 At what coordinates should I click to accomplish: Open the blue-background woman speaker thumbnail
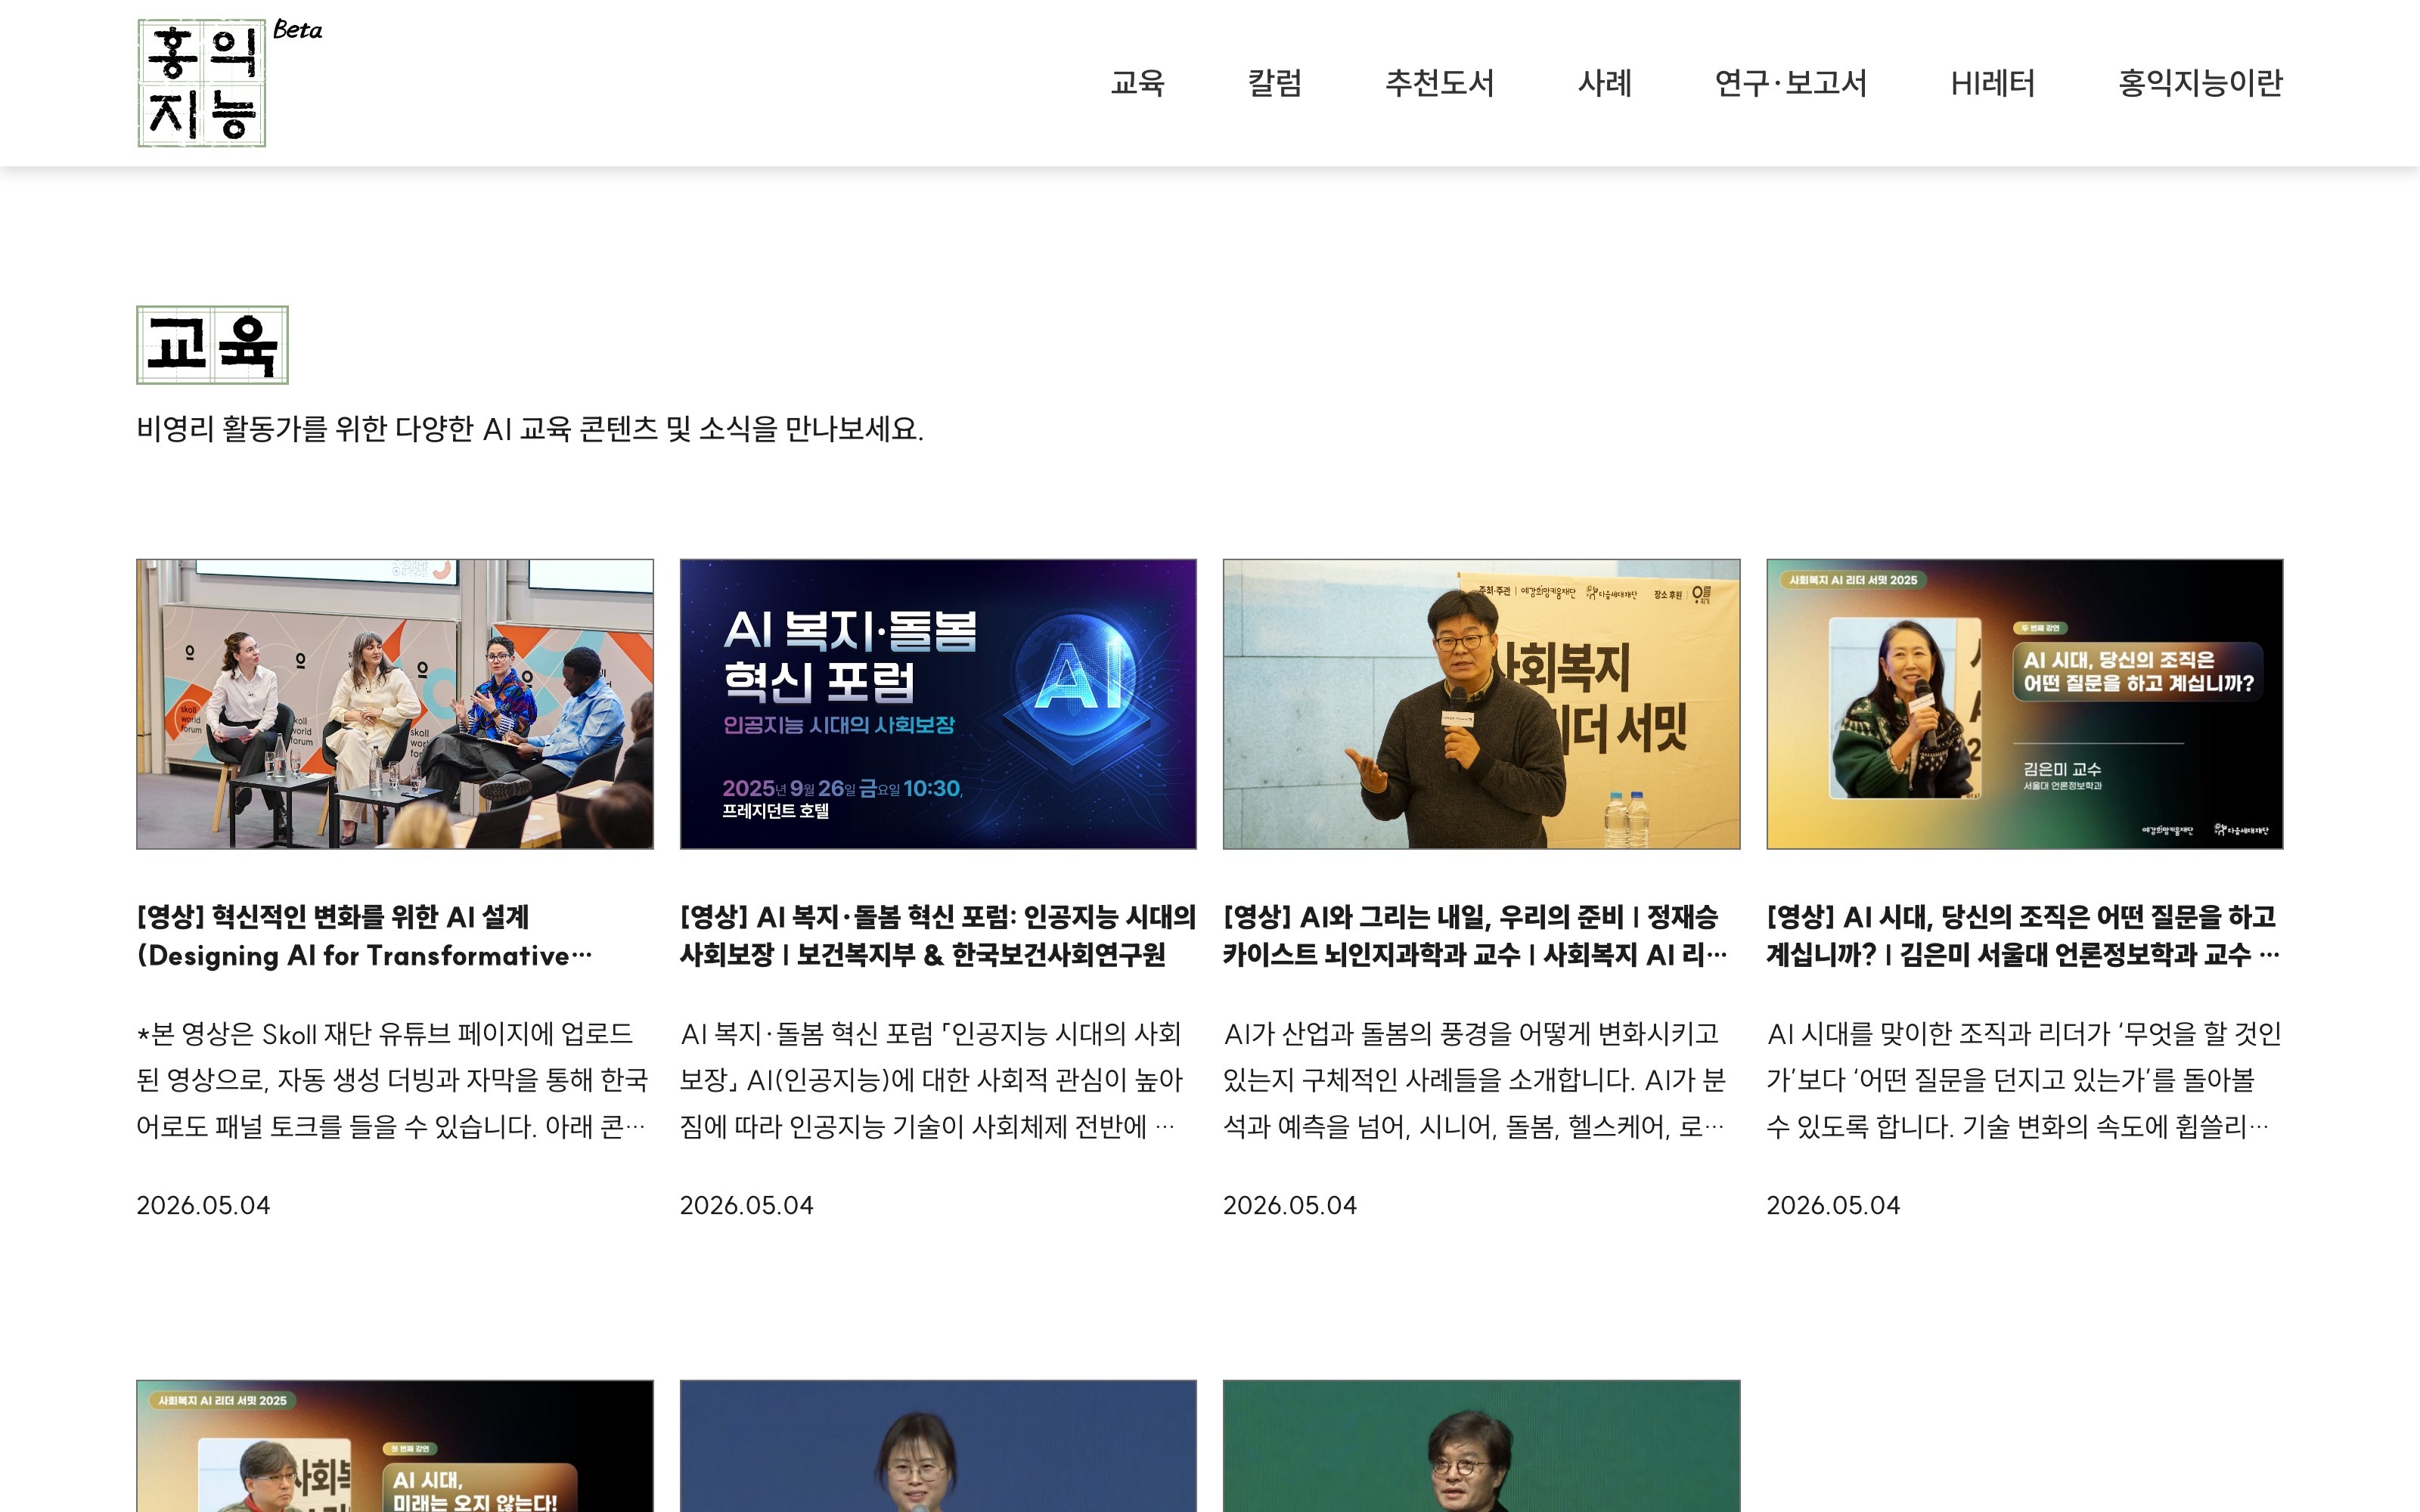tap(938, 1446)
